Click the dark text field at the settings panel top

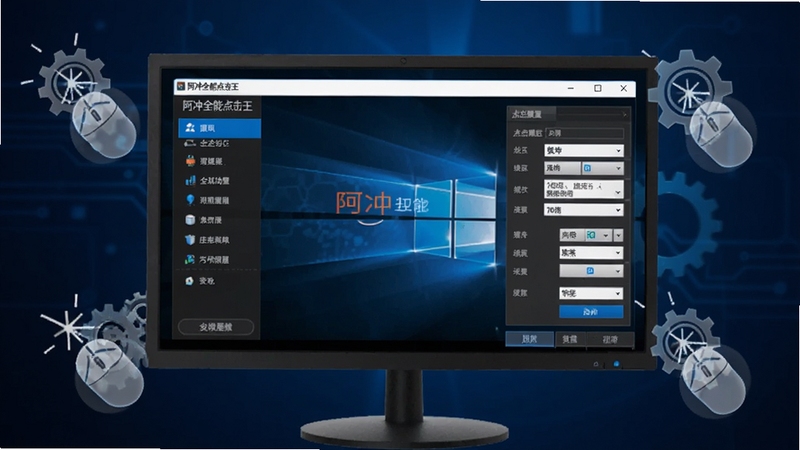click(584, 133)
